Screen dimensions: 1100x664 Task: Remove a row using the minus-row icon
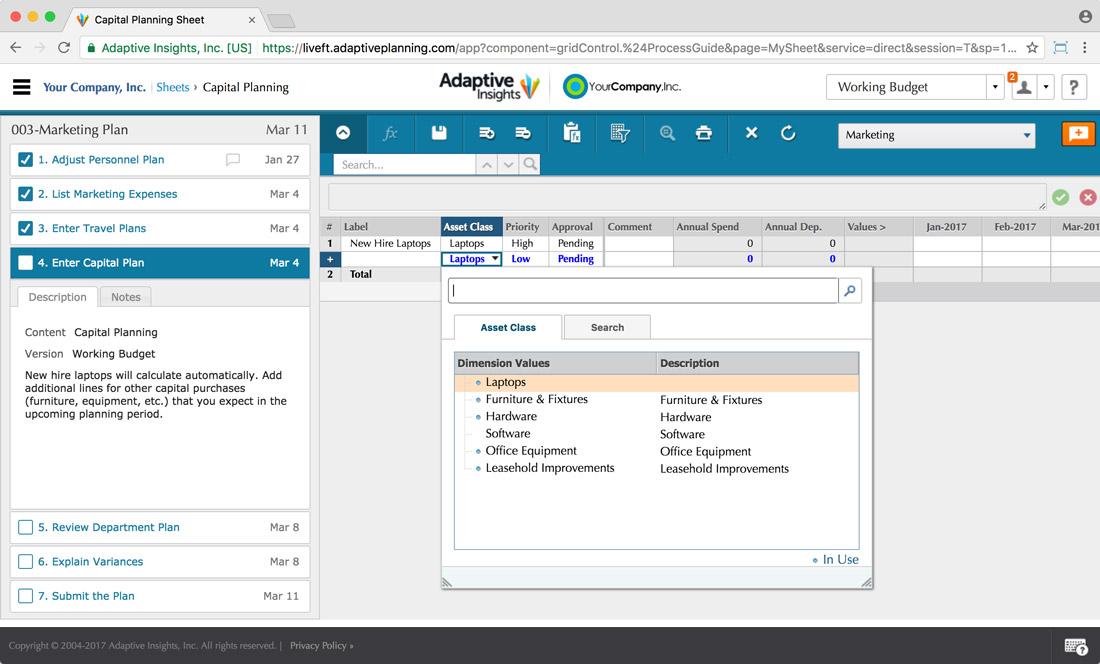(523, 133)
